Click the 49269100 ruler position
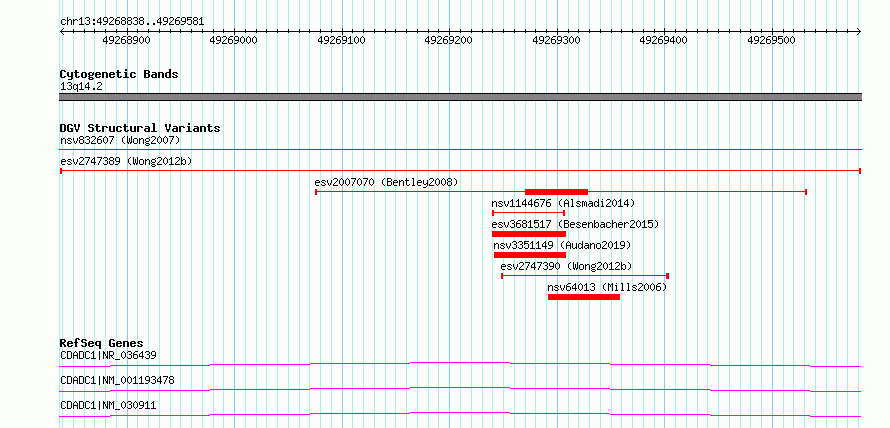890x428 pixels. (x=341, y=40)
